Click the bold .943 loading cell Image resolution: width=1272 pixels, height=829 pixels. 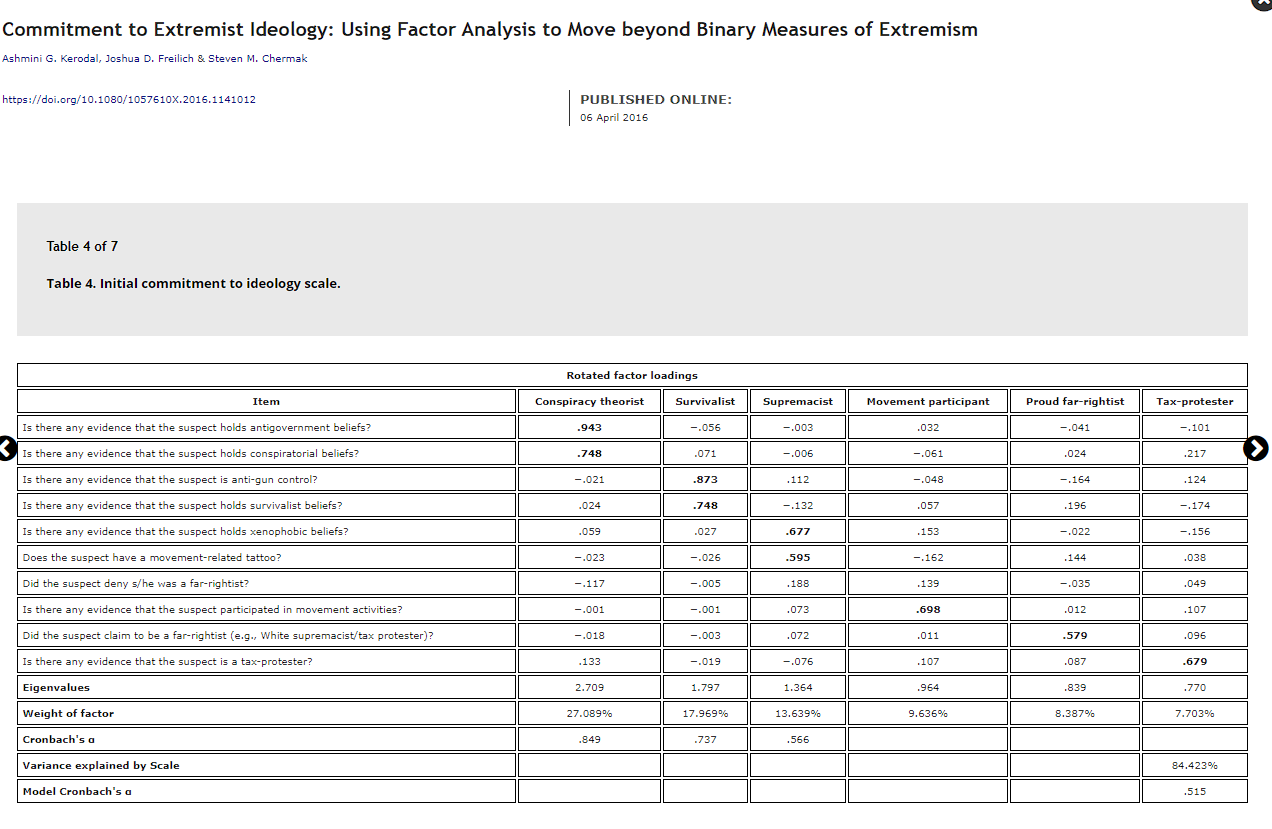coord(590,427)
